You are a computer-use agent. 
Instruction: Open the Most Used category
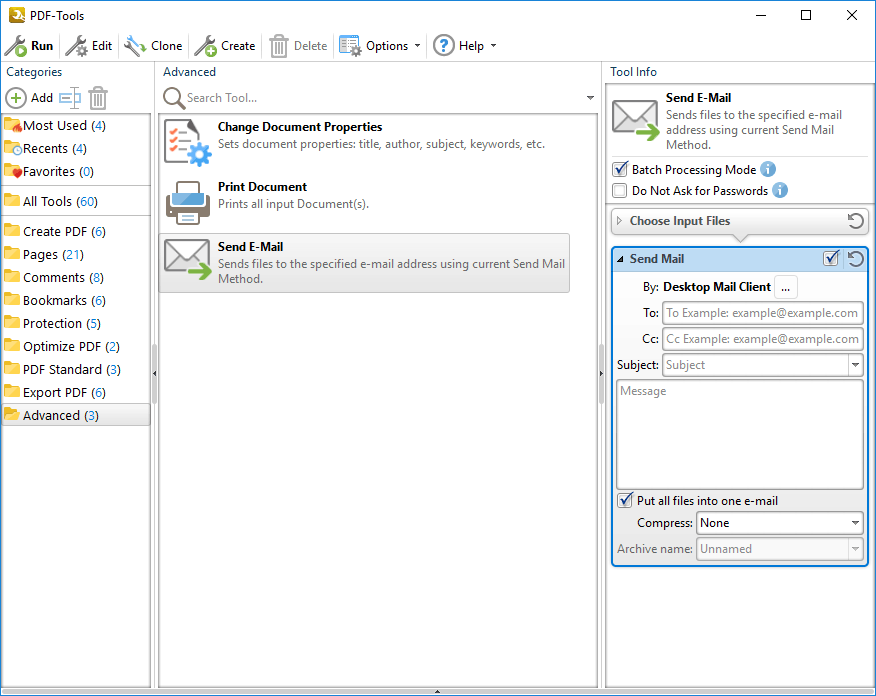pos(76,126)
